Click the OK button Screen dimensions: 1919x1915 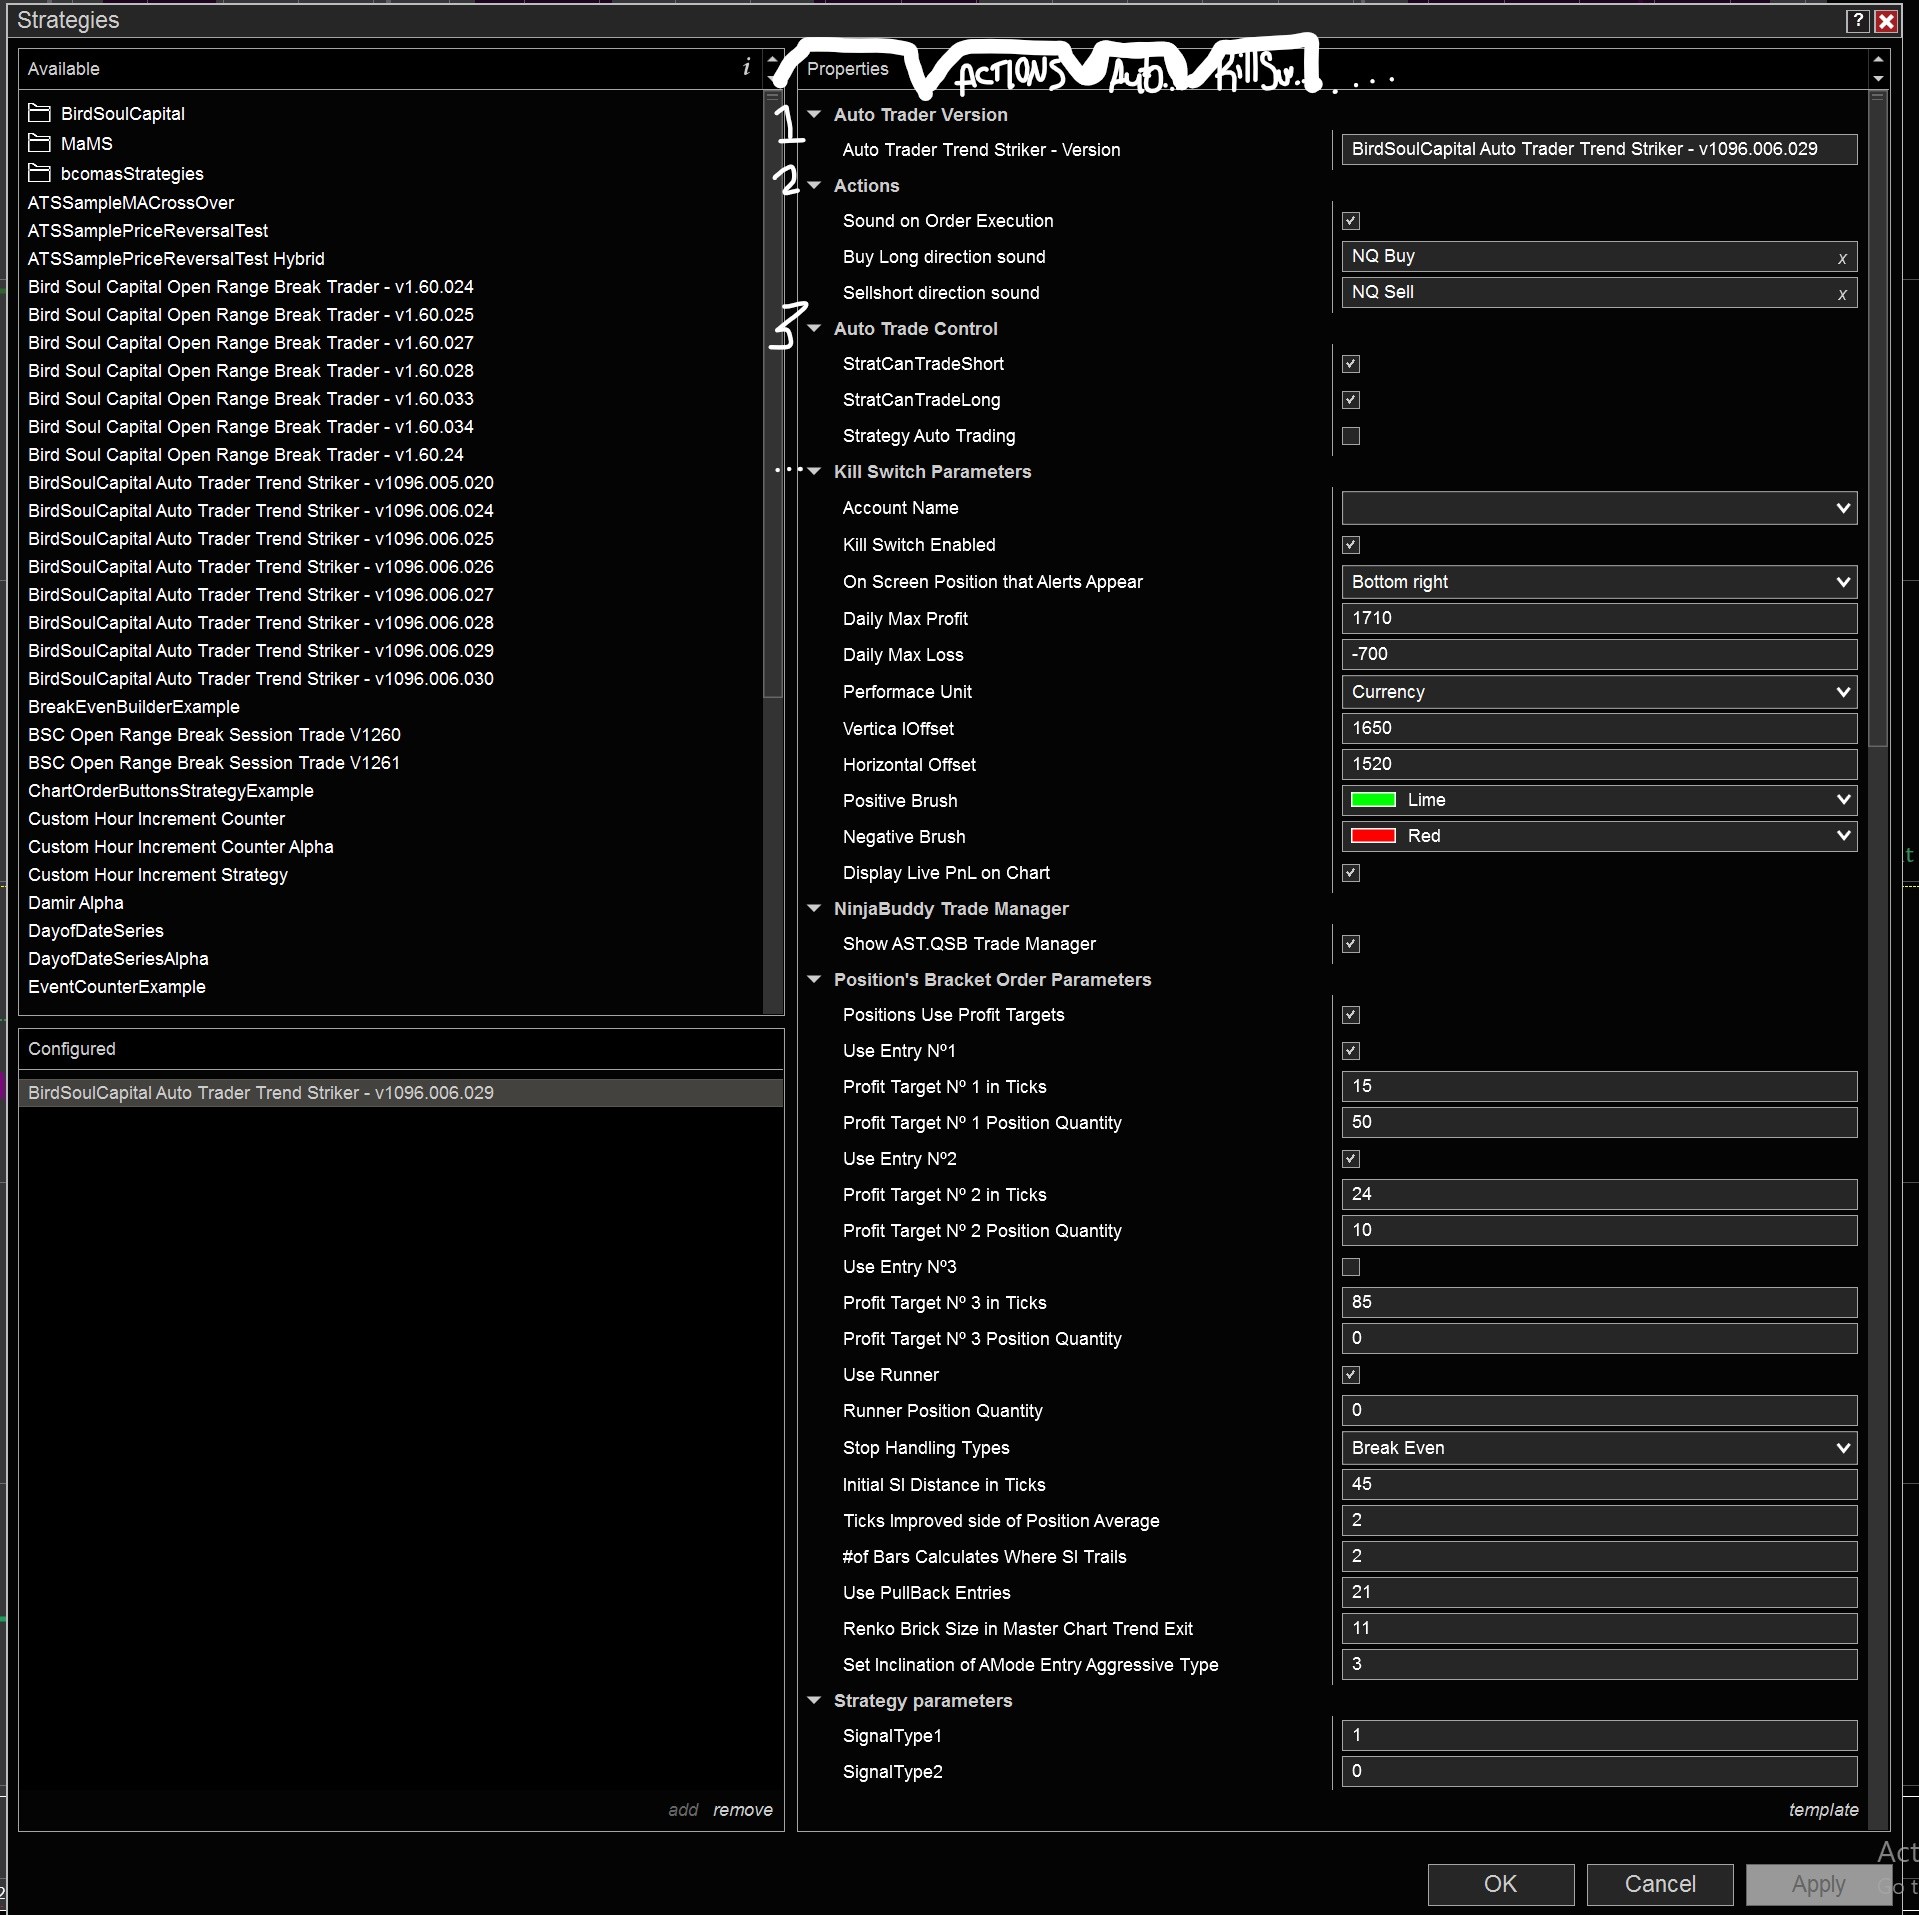(x=1500, y=1884)
